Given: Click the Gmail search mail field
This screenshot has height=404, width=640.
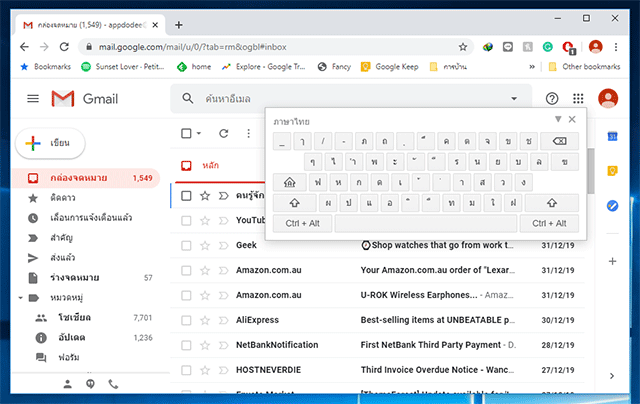Looking at the screenshot, I should [351, 98].
